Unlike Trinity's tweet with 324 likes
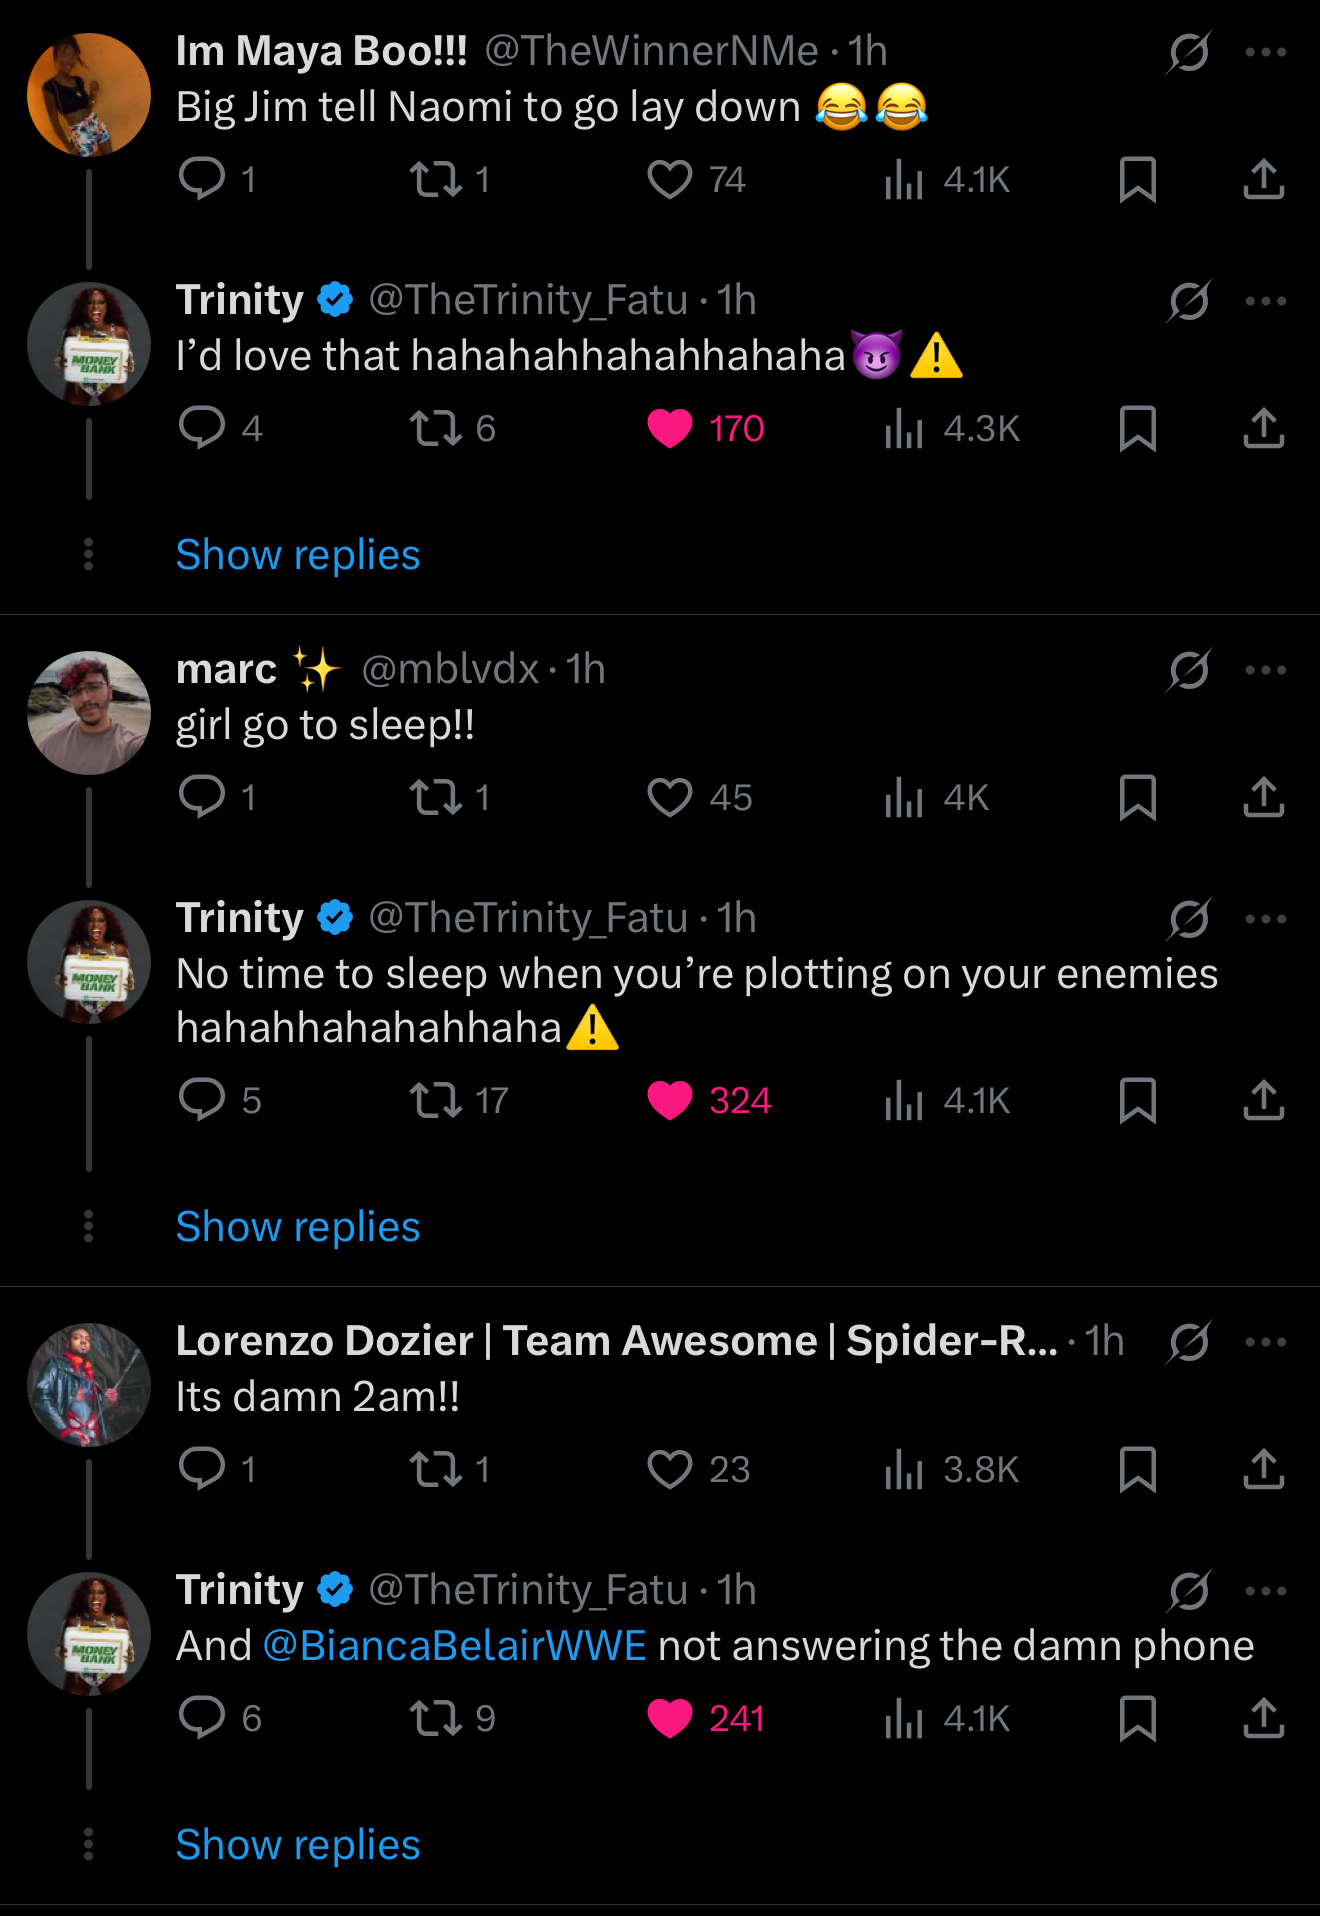The width and height of the screenshot is (1320, 1916). [x=670, y=1100]
